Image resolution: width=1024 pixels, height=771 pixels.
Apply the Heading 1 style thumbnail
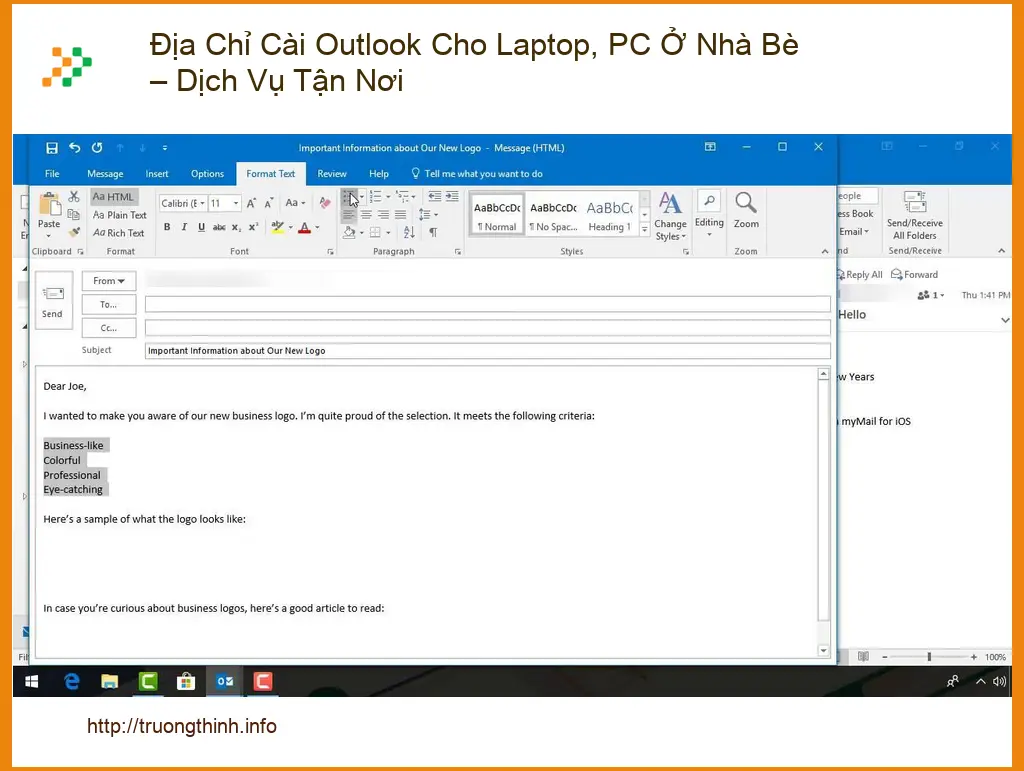[x=609, y=215]
